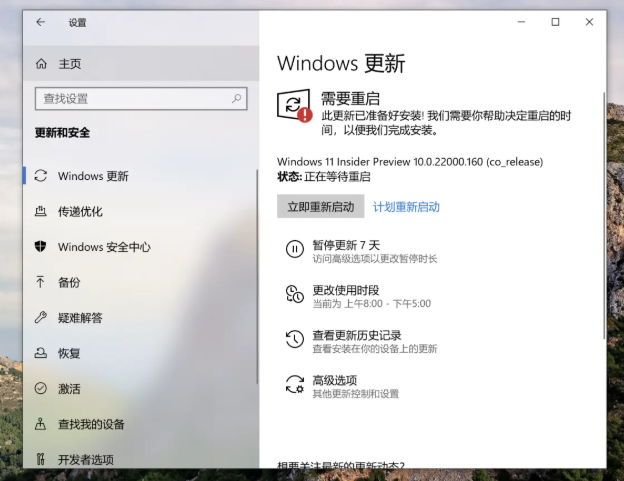The height and width of the screenshot is (481, 624).
Task: Click the 恢复 recovery icon
Action: click(x=41, y=353)
